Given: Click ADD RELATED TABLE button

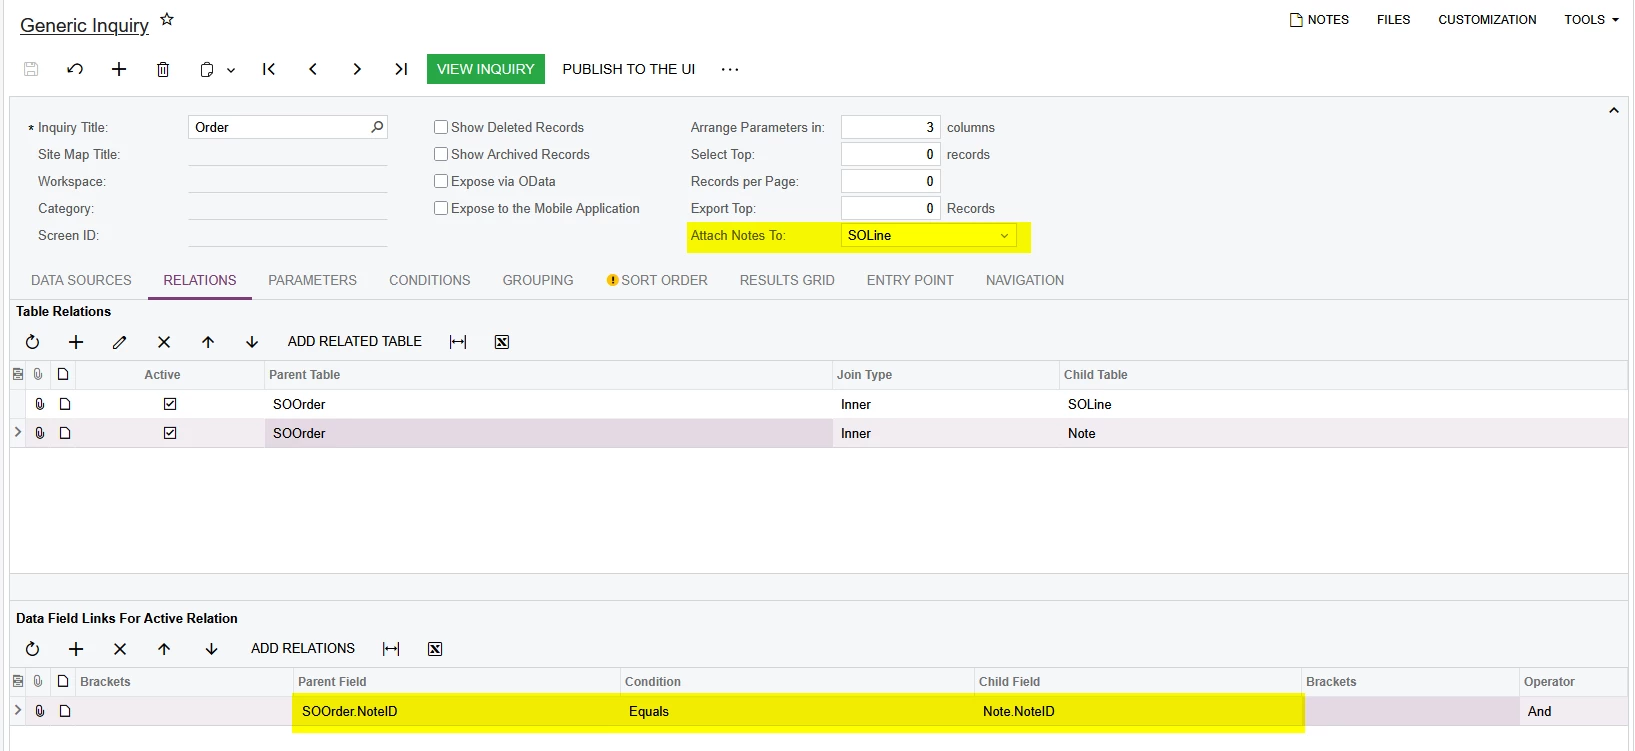Looking at the screenshot, I should (x=355, y=342).
